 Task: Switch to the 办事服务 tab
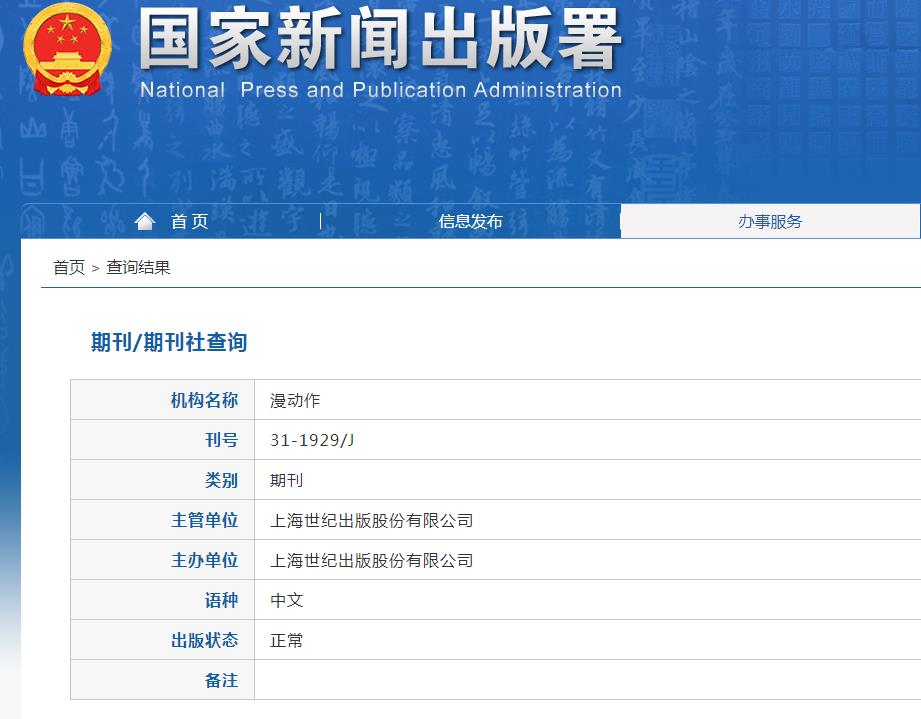[x=771, y=221]
